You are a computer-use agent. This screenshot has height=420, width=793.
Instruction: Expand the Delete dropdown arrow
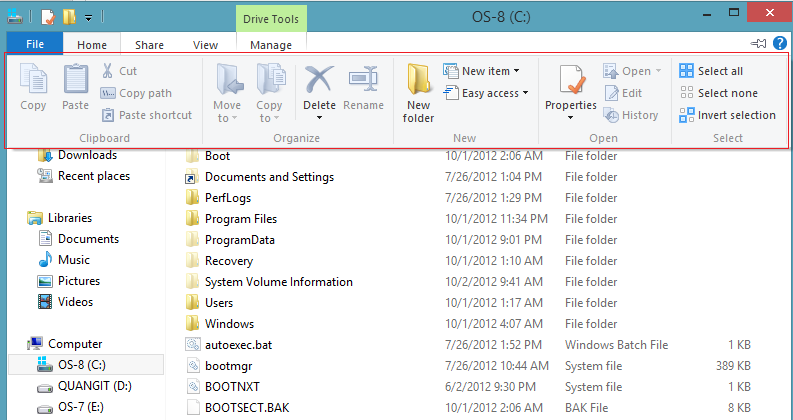pos(319,118)
